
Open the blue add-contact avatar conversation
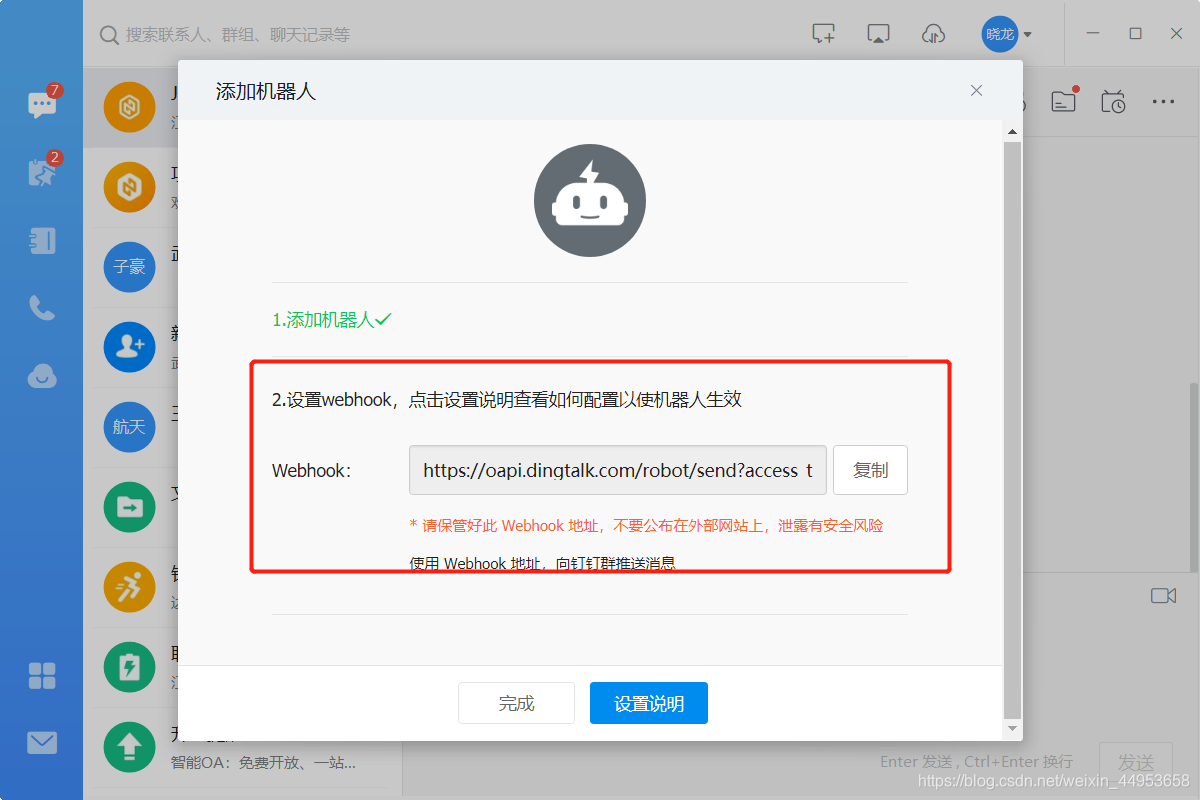(x=130, y=347)
